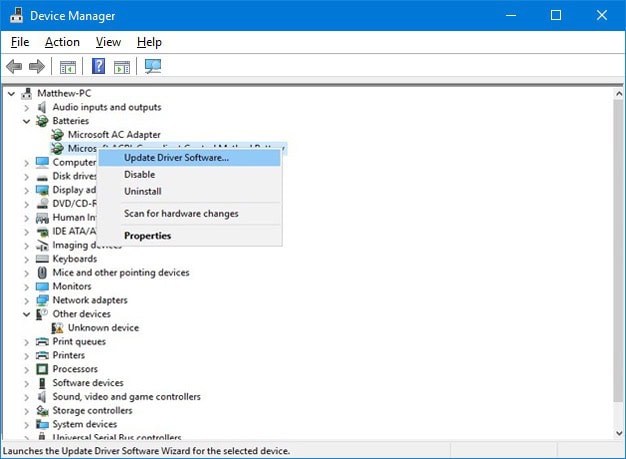This screenshot has width=626, height=459.
Task: Click the Unknown device warning icon
Action: point(57,328)
